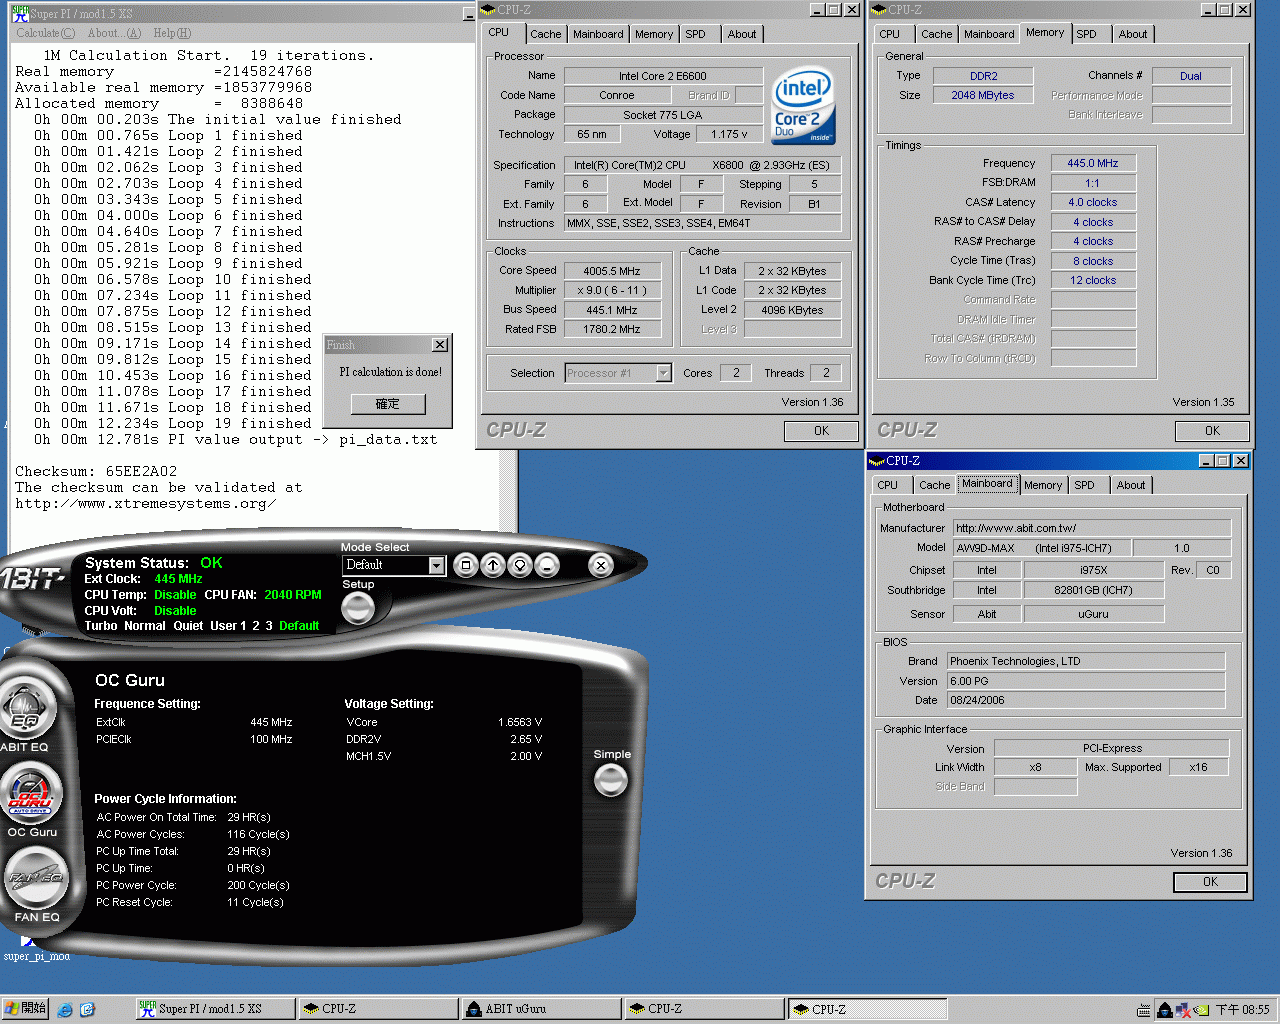Select Quiet mode in uGuru
The image size is (1280, 1024).
tap(188, 626)
